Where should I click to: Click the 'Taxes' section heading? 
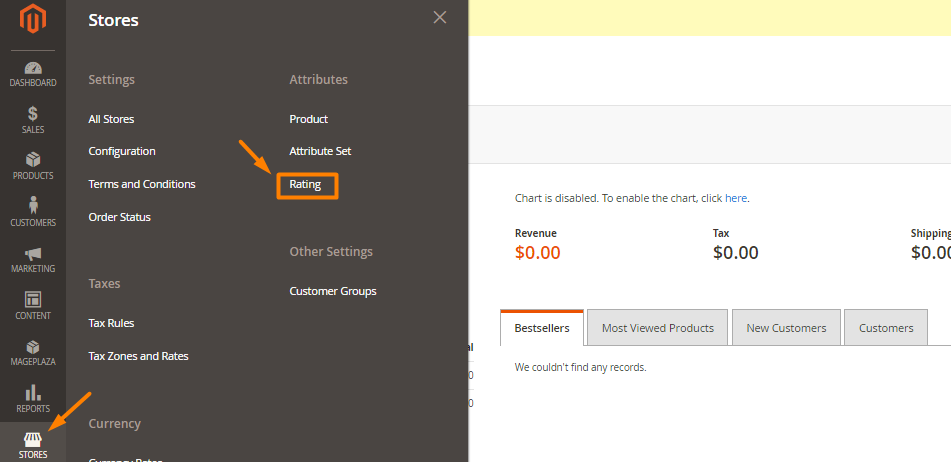click(x=104, y=284)
